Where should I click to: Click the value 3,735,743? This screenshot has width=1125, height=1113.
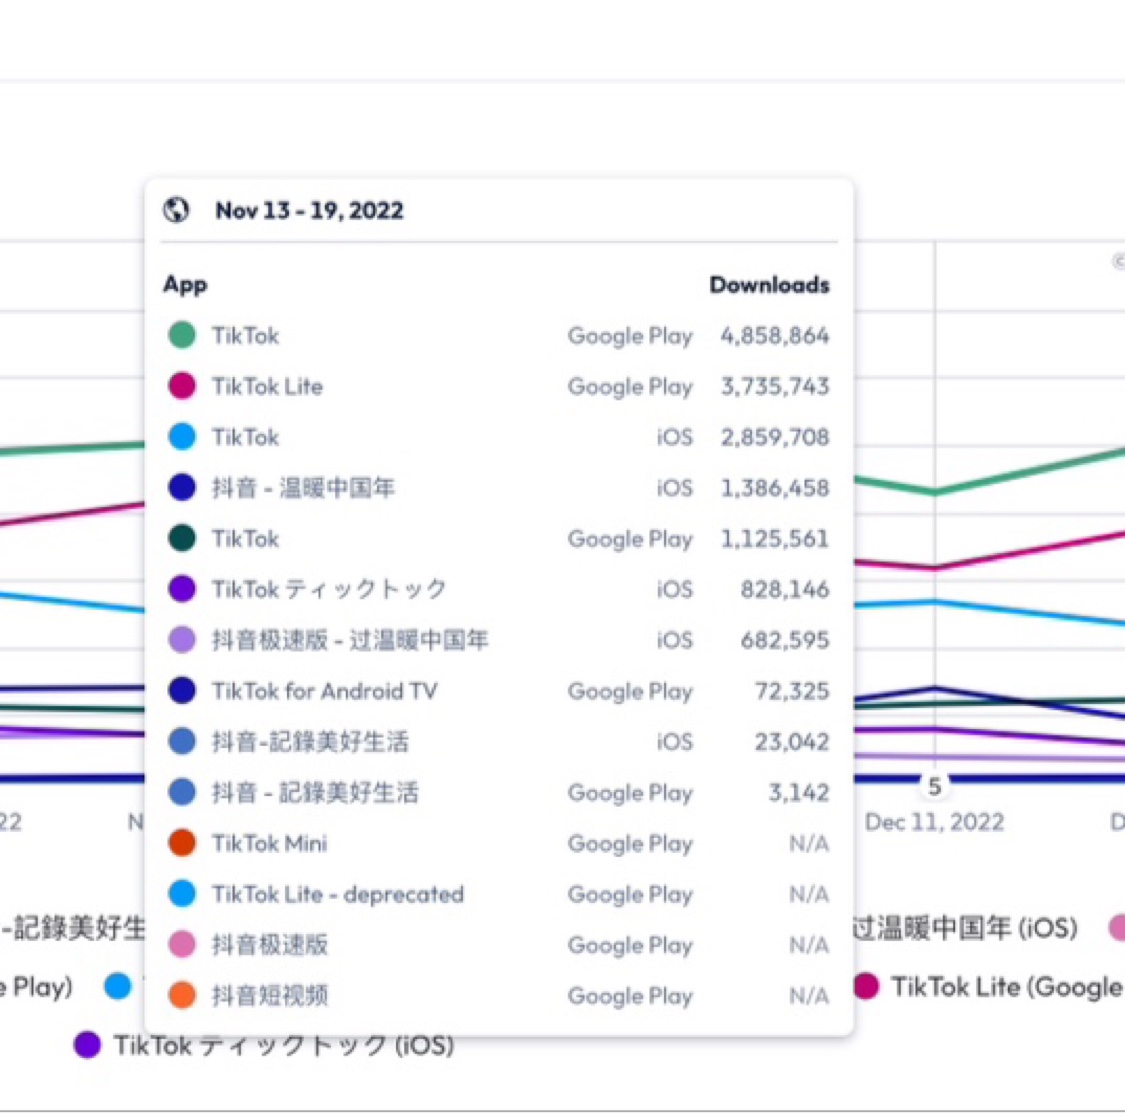pos(775,387)
